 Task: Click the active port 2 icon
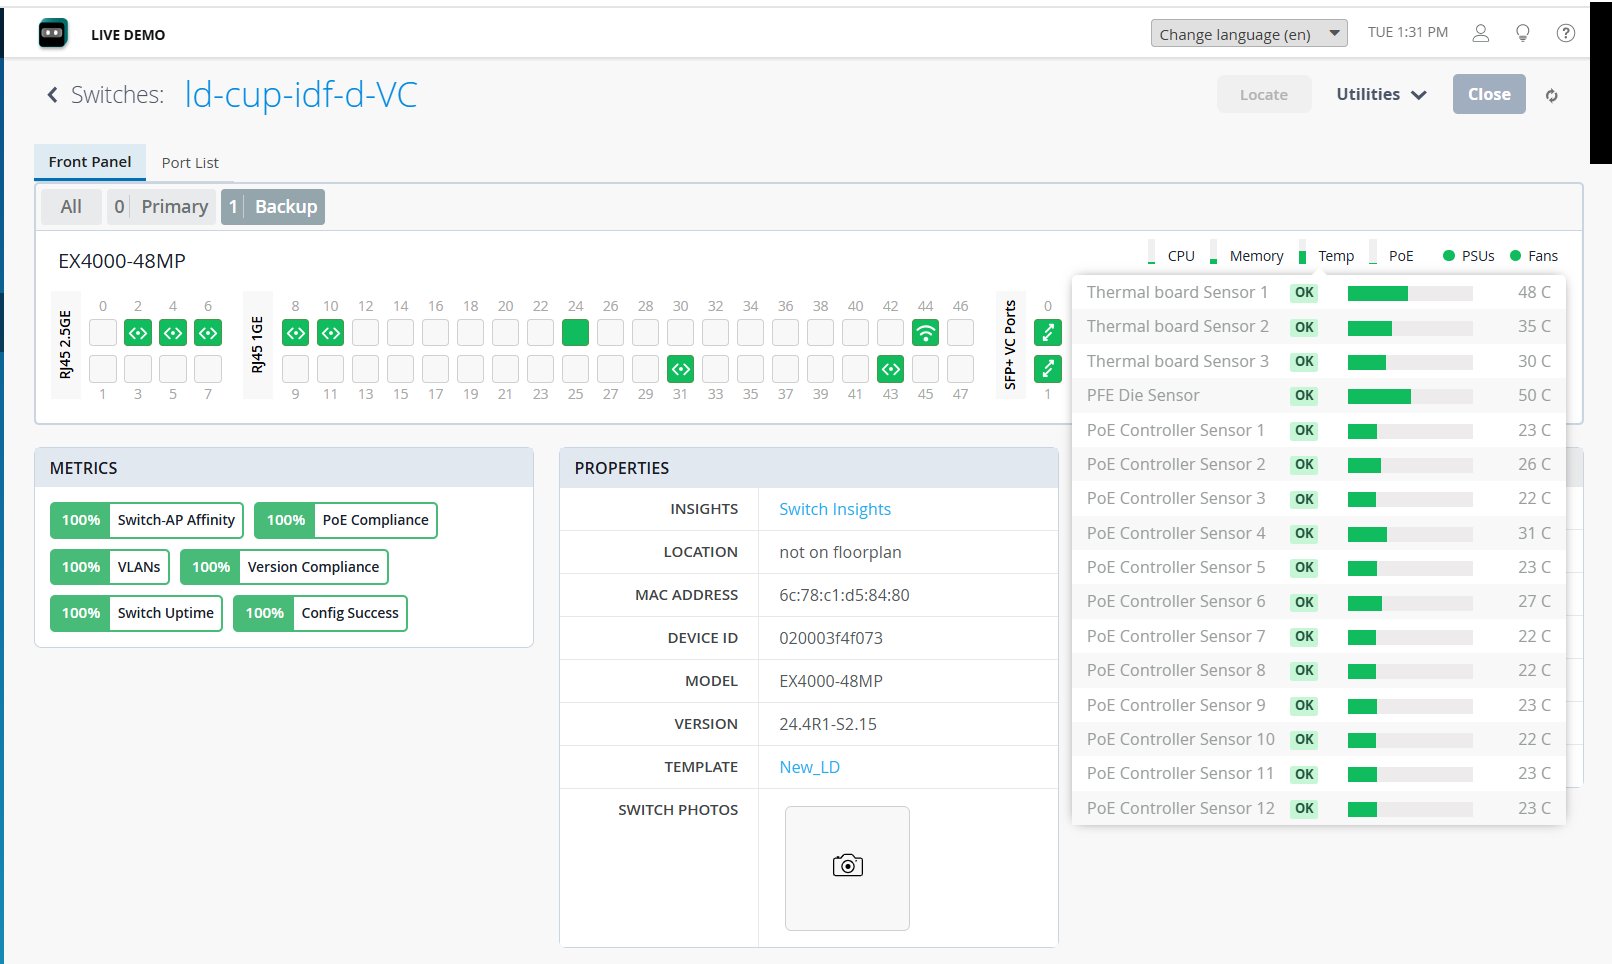coord(138,333)
